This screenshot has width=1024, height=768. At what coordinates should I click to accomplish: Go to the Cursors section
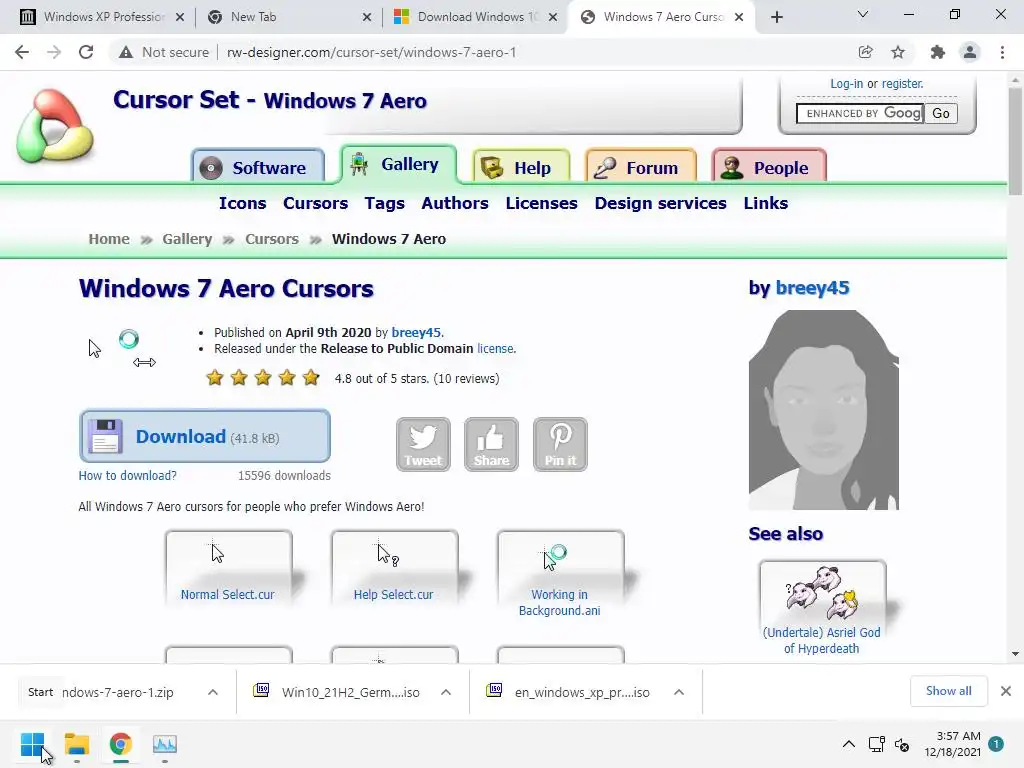[x=315, y=203]
